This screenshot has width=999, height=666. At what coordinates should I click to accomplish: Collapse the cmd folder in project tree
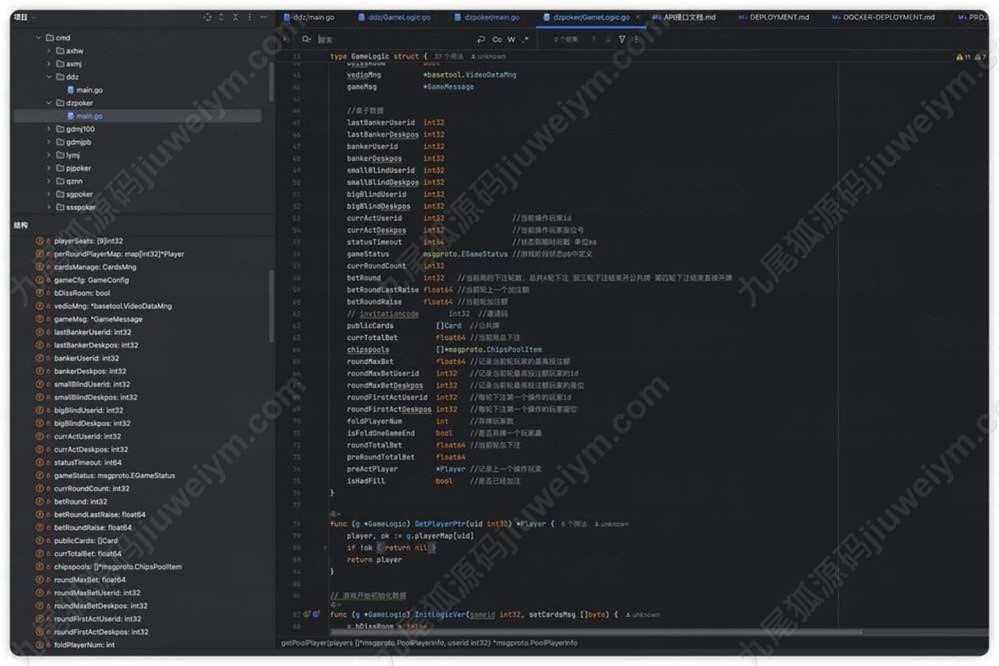[x=38, y=37]
